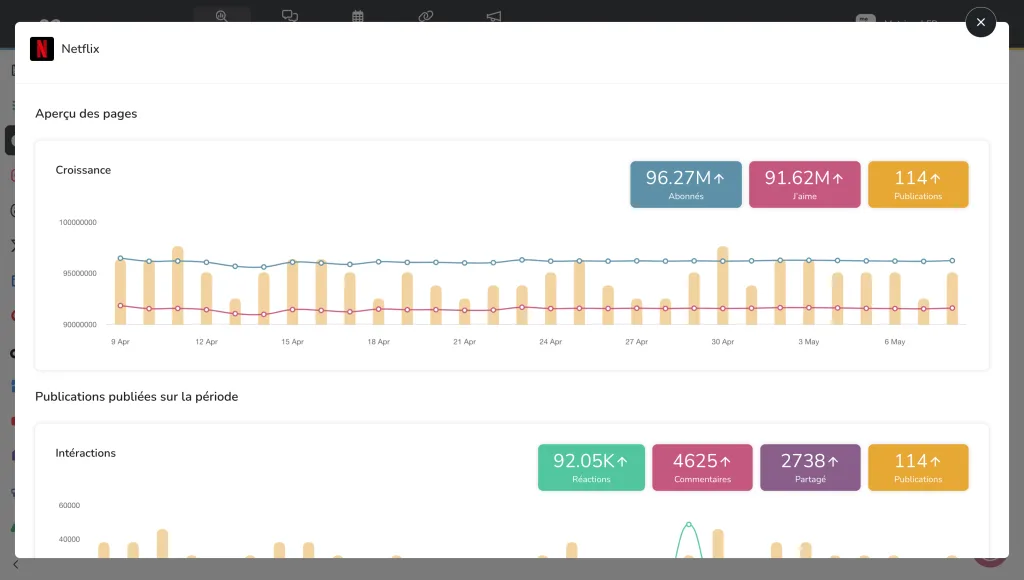Screen dimensions: 1024x580
Task: Toggle the pink J'aime 91.62M series
Action: [x=804, y=184]
